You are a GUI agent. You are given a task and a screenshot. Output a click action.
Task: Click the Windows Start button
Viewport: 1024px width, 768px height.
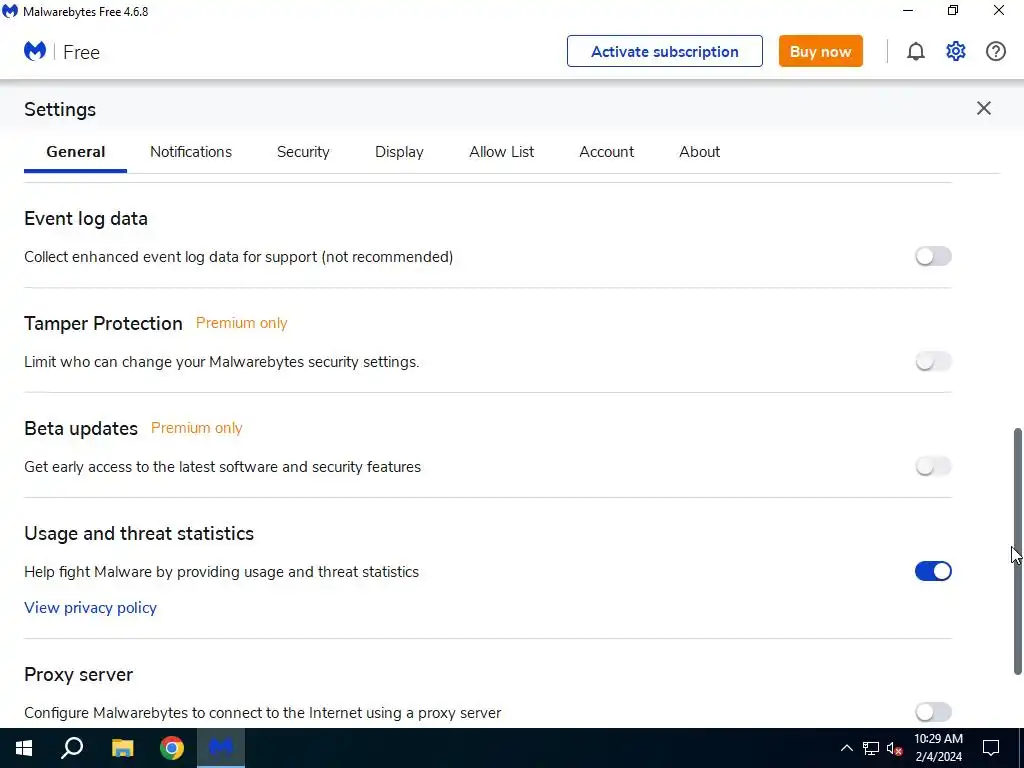pos(24,748)
